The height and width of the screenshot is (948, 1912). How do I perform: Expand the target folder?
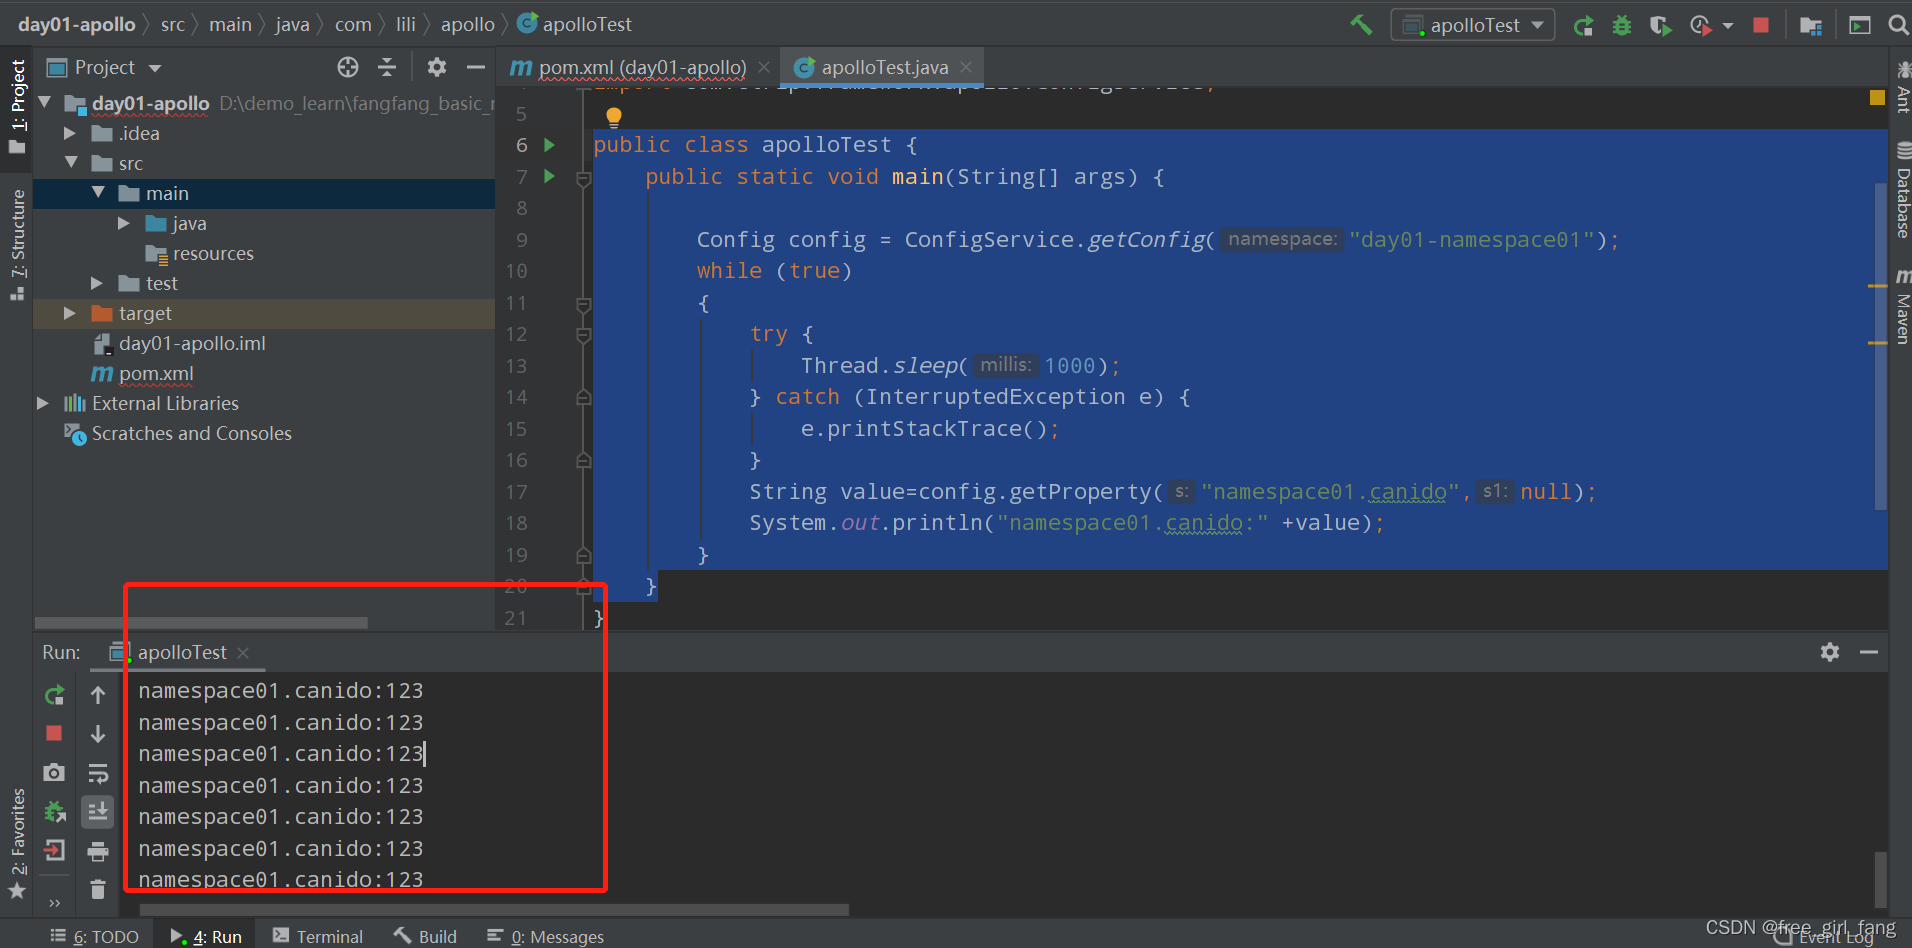70,313
